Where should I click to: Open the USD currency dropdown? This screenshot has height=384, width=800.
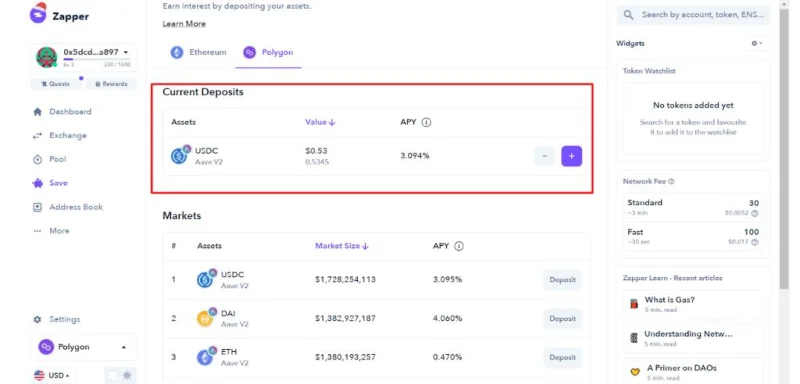[53, 375]
